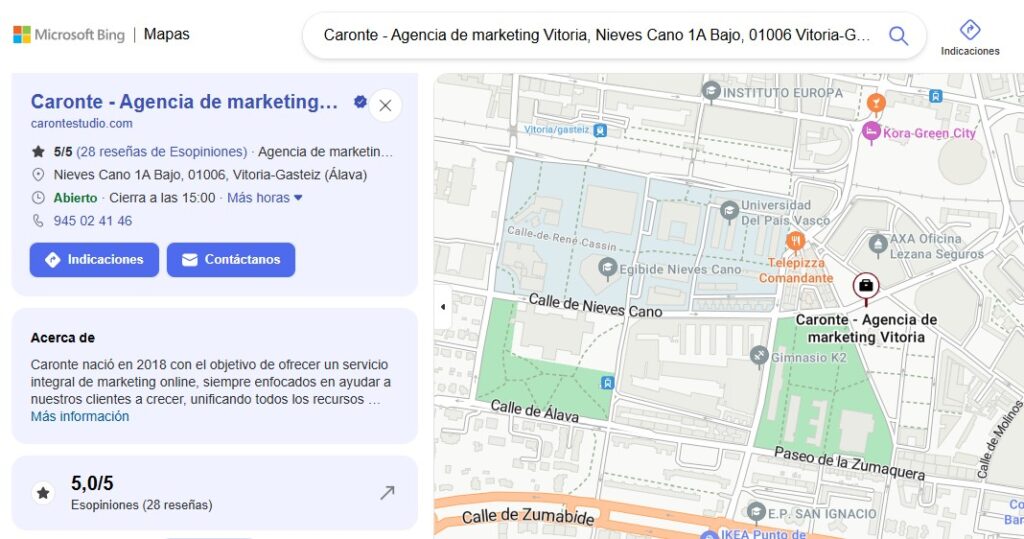Select the Egibide Nieves Cano school marker

pyautogui.click(x=607, y=267)
